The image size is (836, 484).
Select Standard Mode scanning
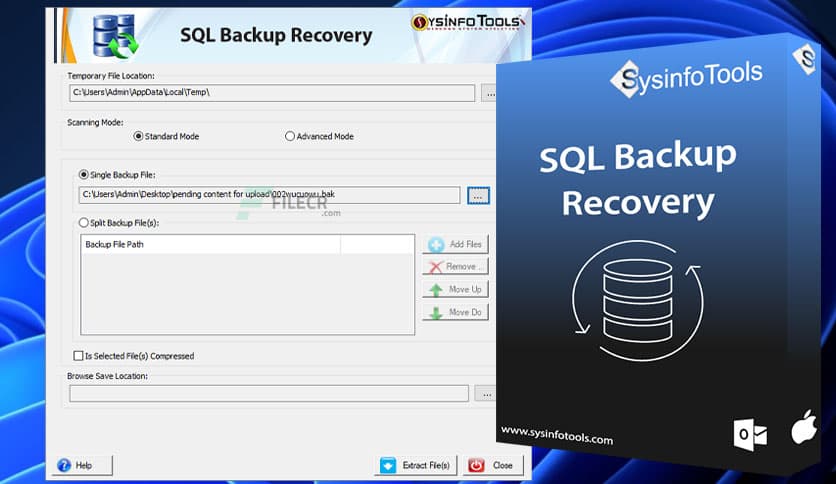coord(166,136)
